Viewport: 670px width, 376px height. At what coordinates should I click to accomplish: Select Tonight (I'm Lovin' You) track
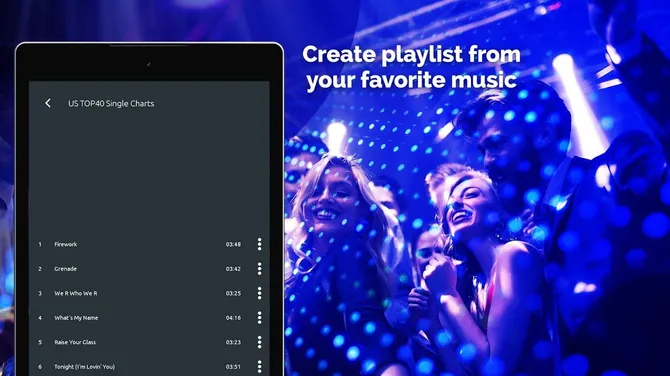84,367
